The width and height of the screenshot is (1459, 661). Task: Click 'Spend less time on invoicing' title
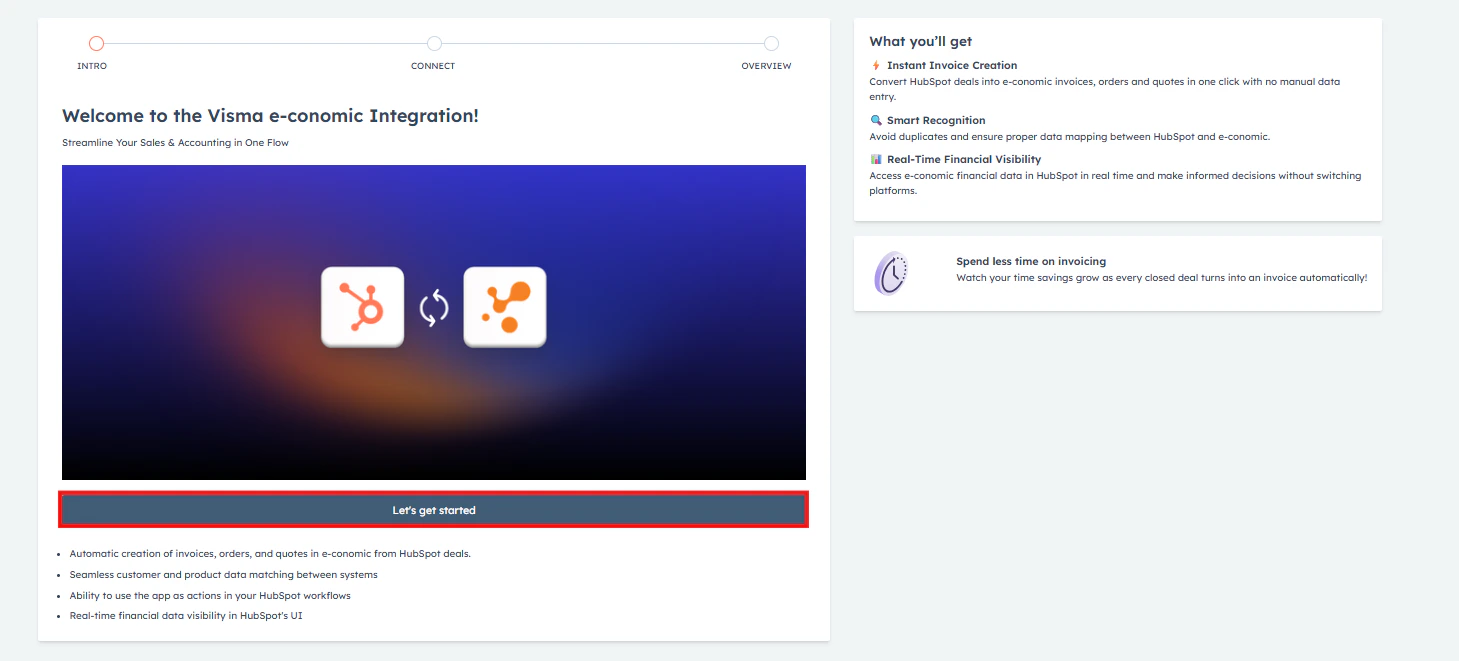[x=1031, y=261]
